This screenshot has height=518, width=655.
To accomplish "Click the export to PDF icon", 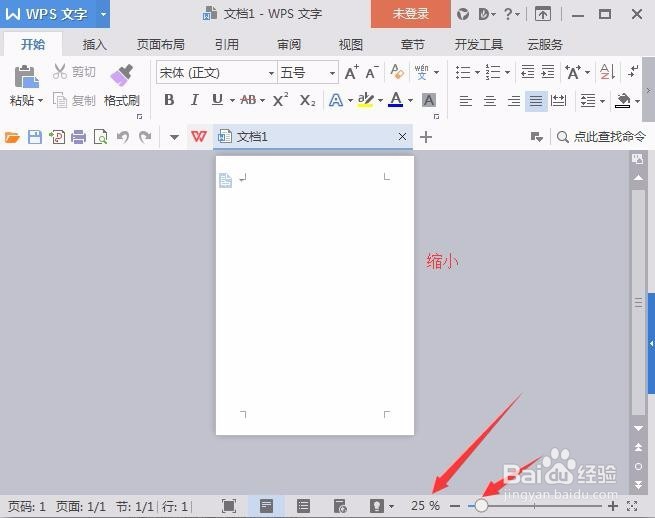I will (57, 137).
